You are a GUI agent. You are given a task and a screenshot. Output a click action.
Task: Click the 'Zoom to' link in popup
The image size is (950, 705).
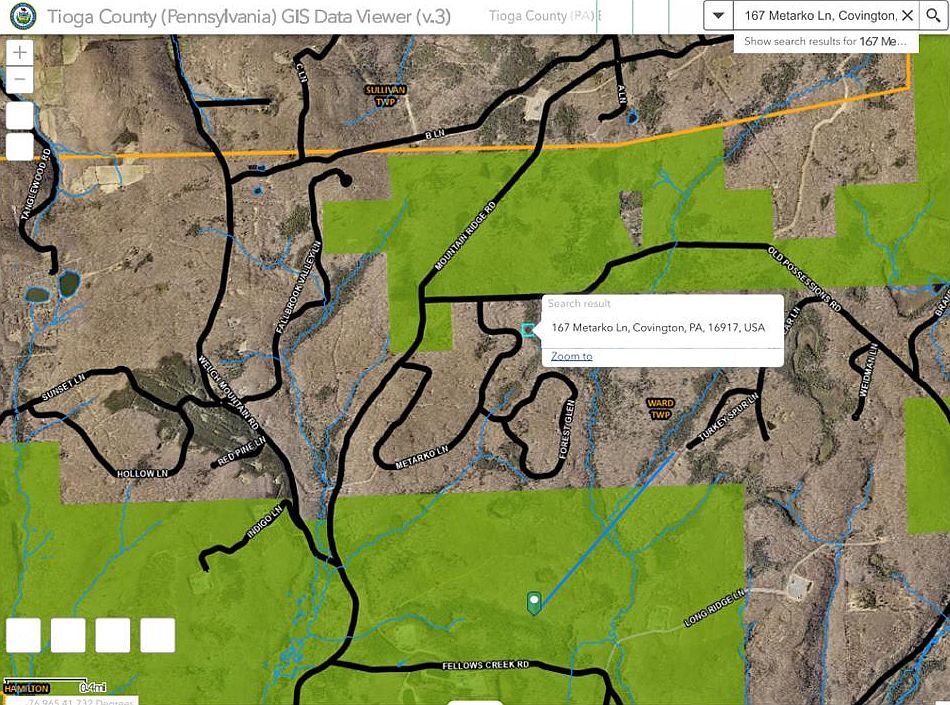(571, 356)
